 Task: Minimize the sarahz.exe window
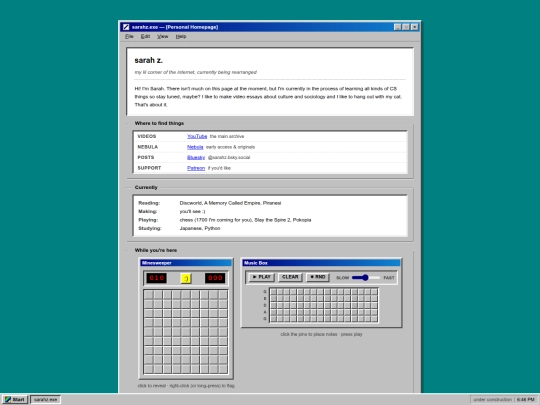click(397, 27)
